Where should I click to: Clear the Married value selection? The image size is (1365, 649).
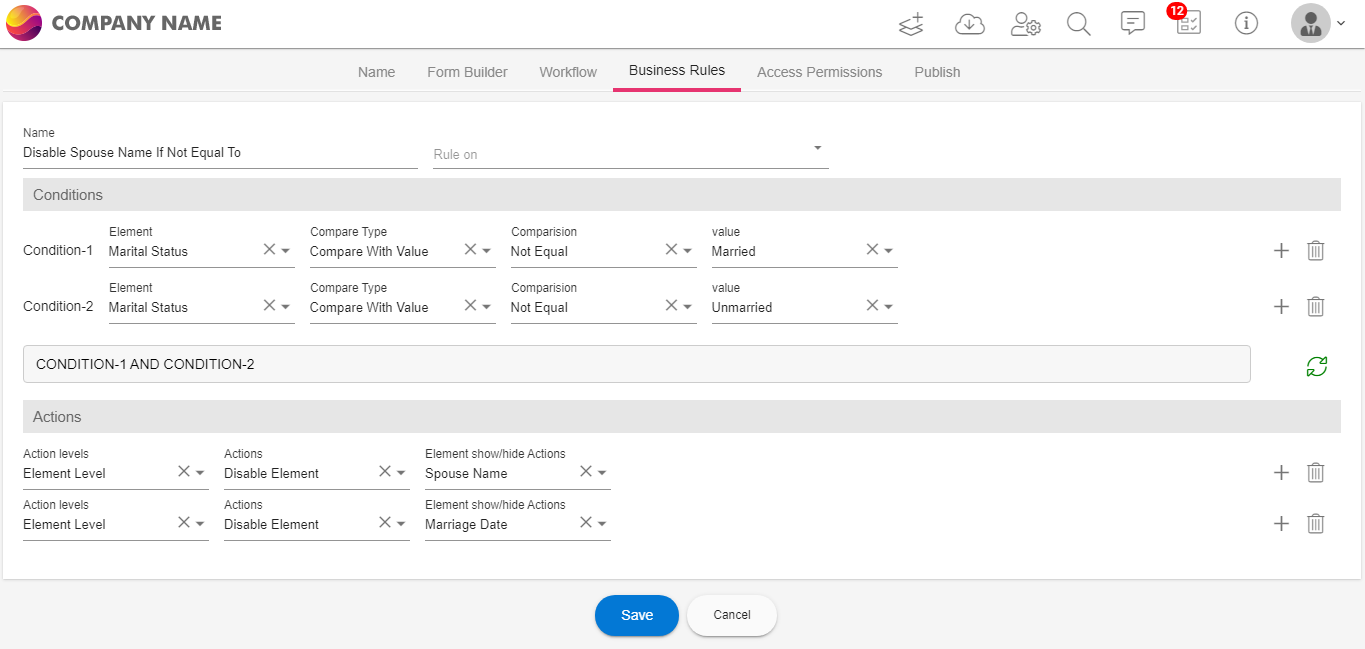872,250
